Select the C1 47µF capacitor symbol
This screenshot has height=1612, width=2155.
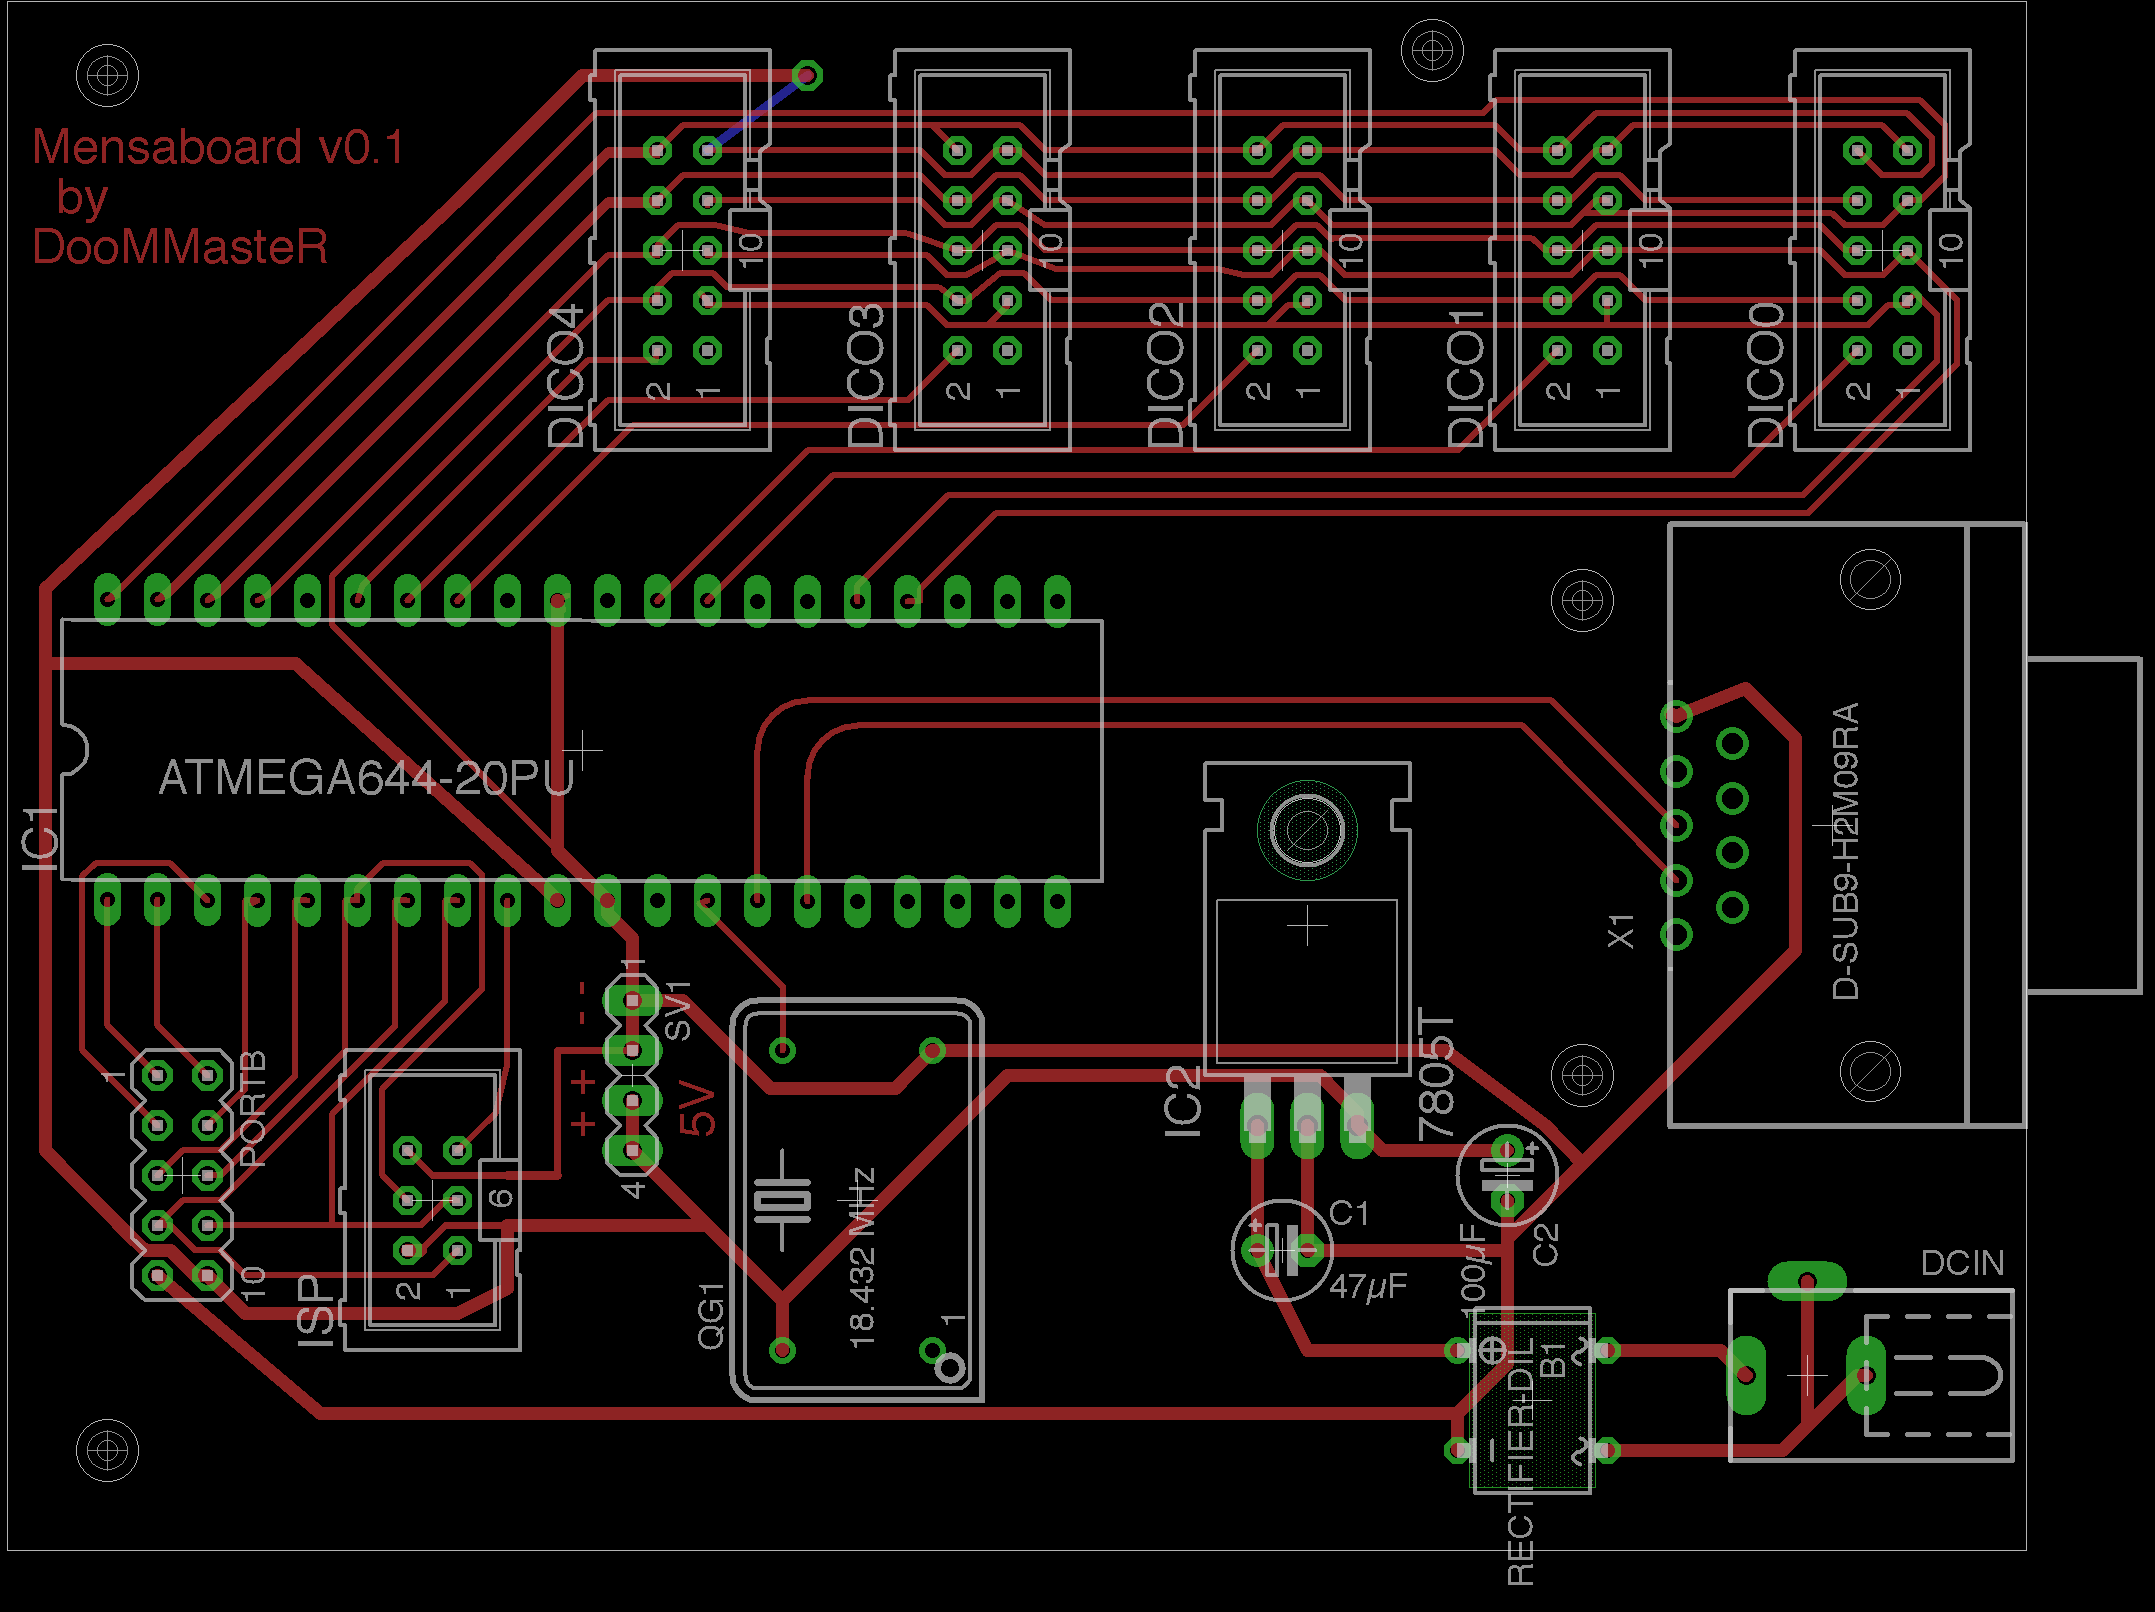coord(1281,1250)
